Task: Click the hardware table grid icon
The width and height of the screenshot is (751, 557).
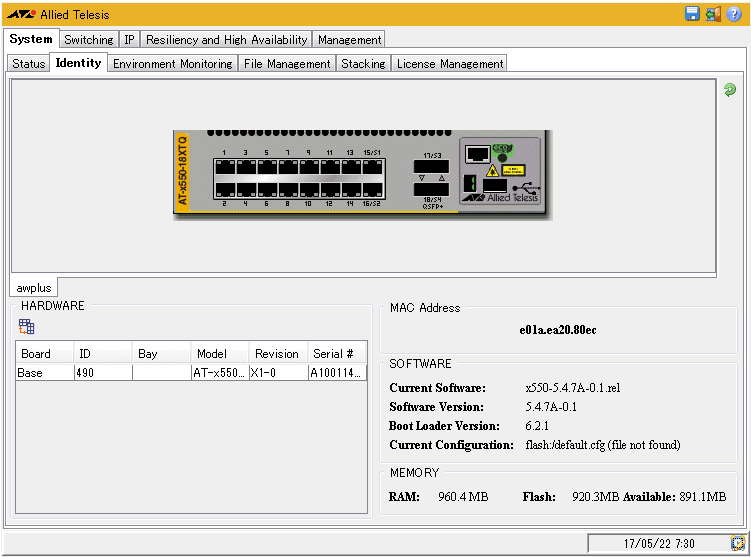Action: (x=27, y=326)
